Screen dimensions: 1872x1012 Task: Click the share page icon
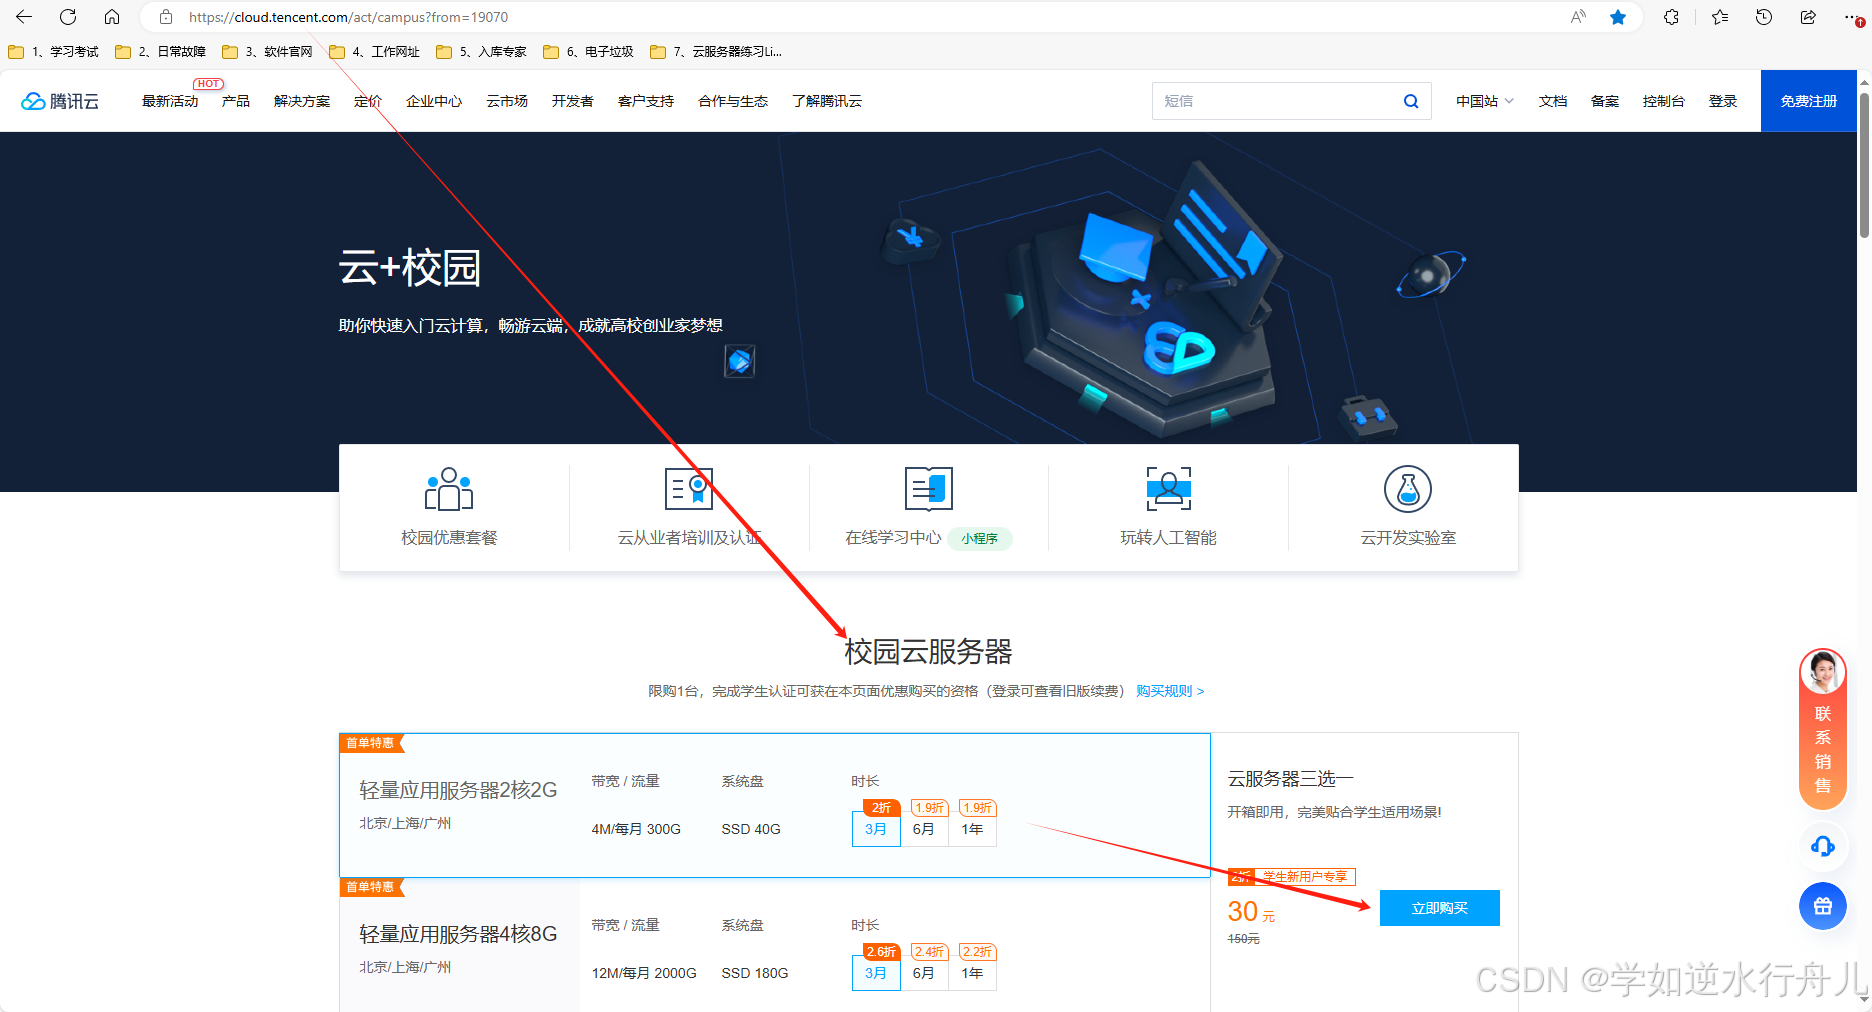point(1808,17)
